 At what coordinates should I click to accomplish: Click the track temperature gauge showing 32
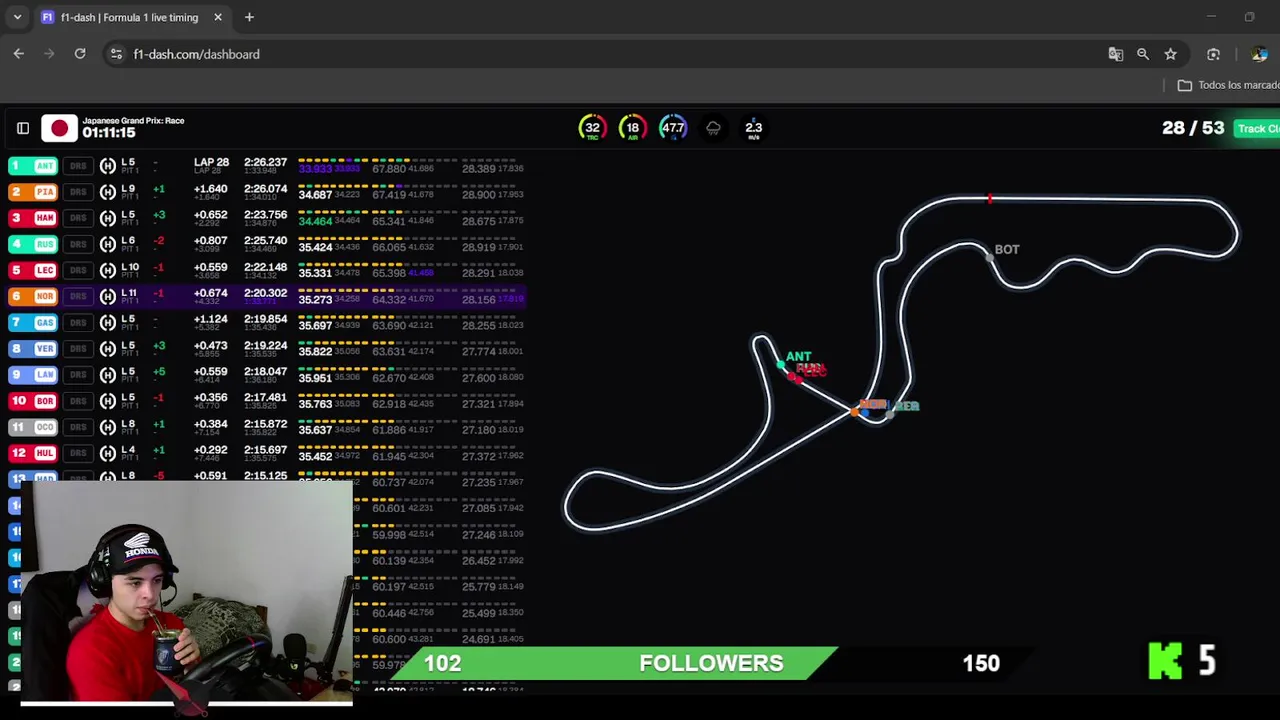(x=593, y=128)
